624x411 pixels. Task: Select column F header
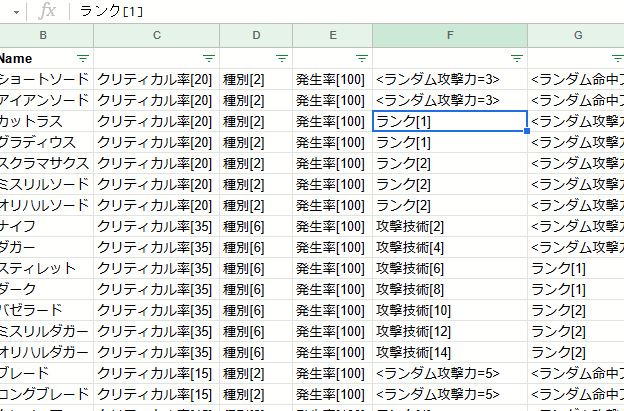(450, 35)
